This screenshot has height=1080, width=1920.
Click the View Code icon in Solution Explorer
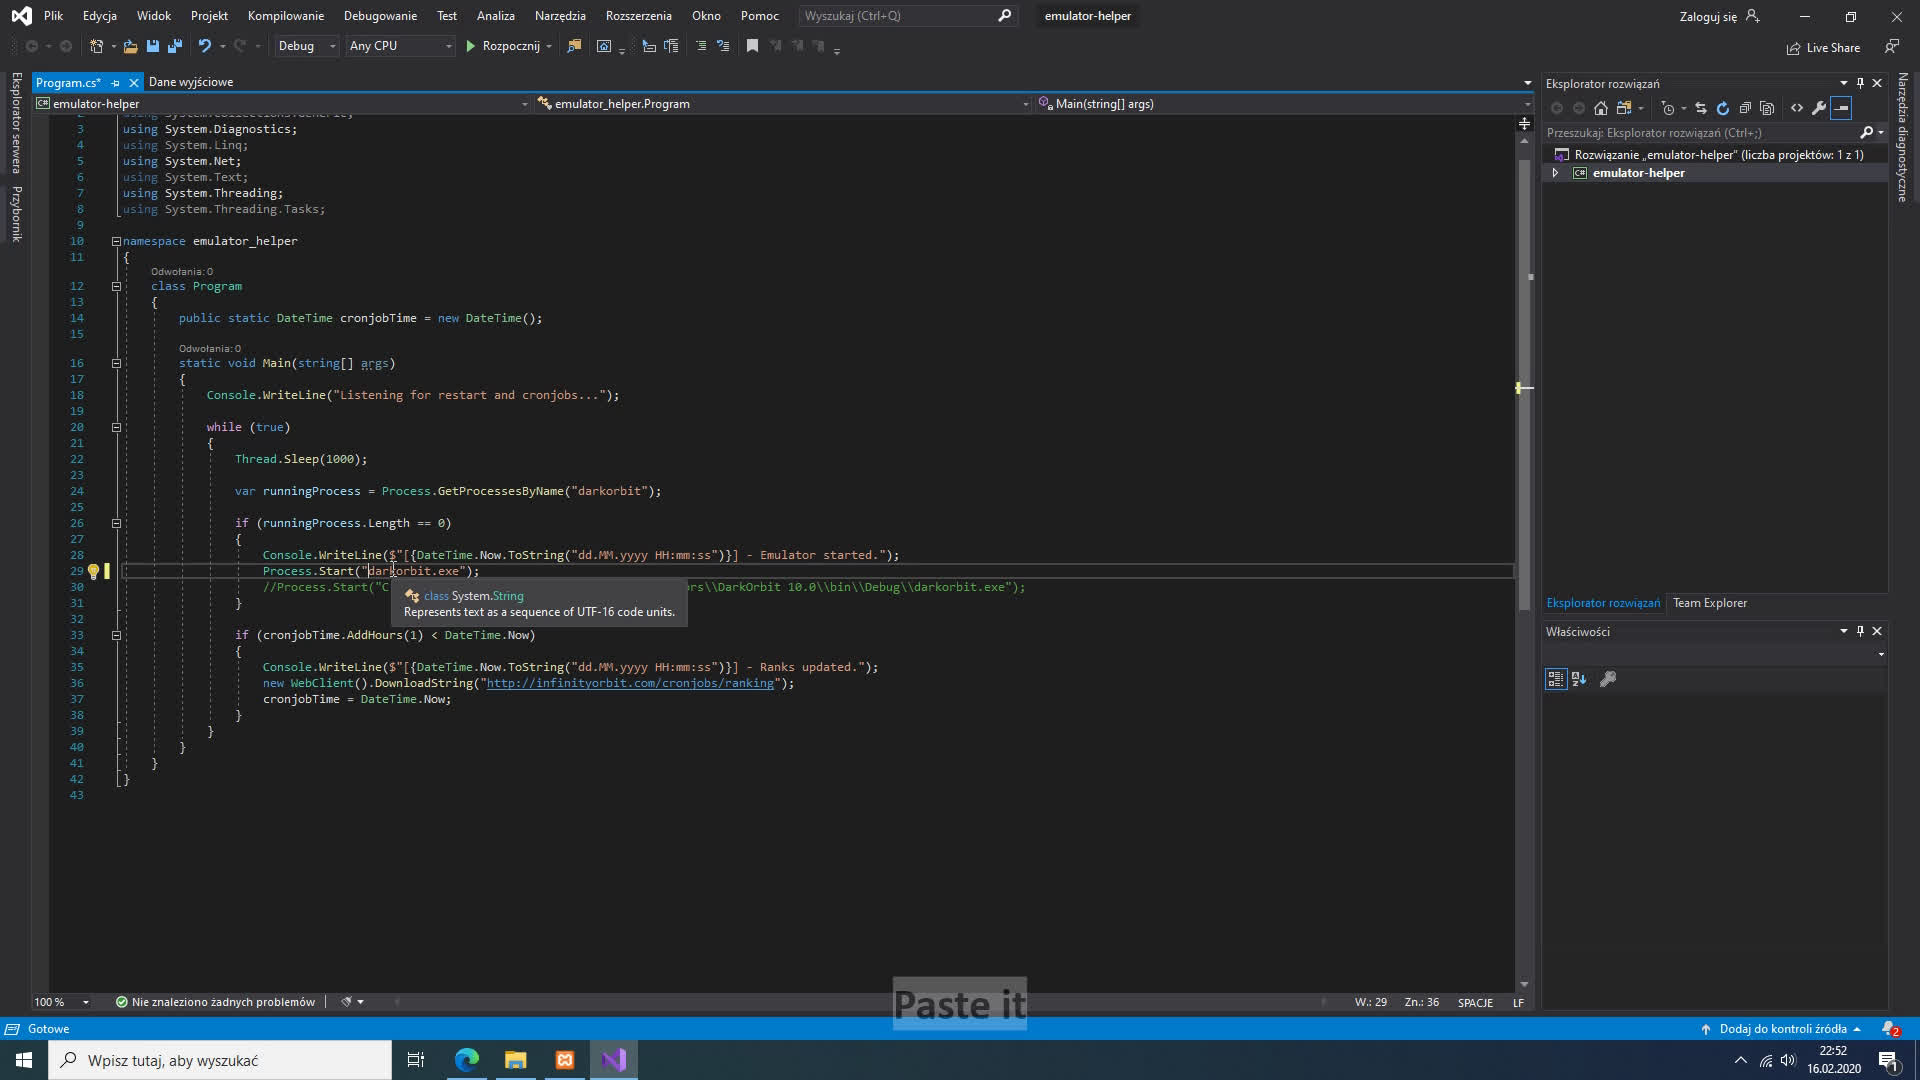(x=1797, y=108)
